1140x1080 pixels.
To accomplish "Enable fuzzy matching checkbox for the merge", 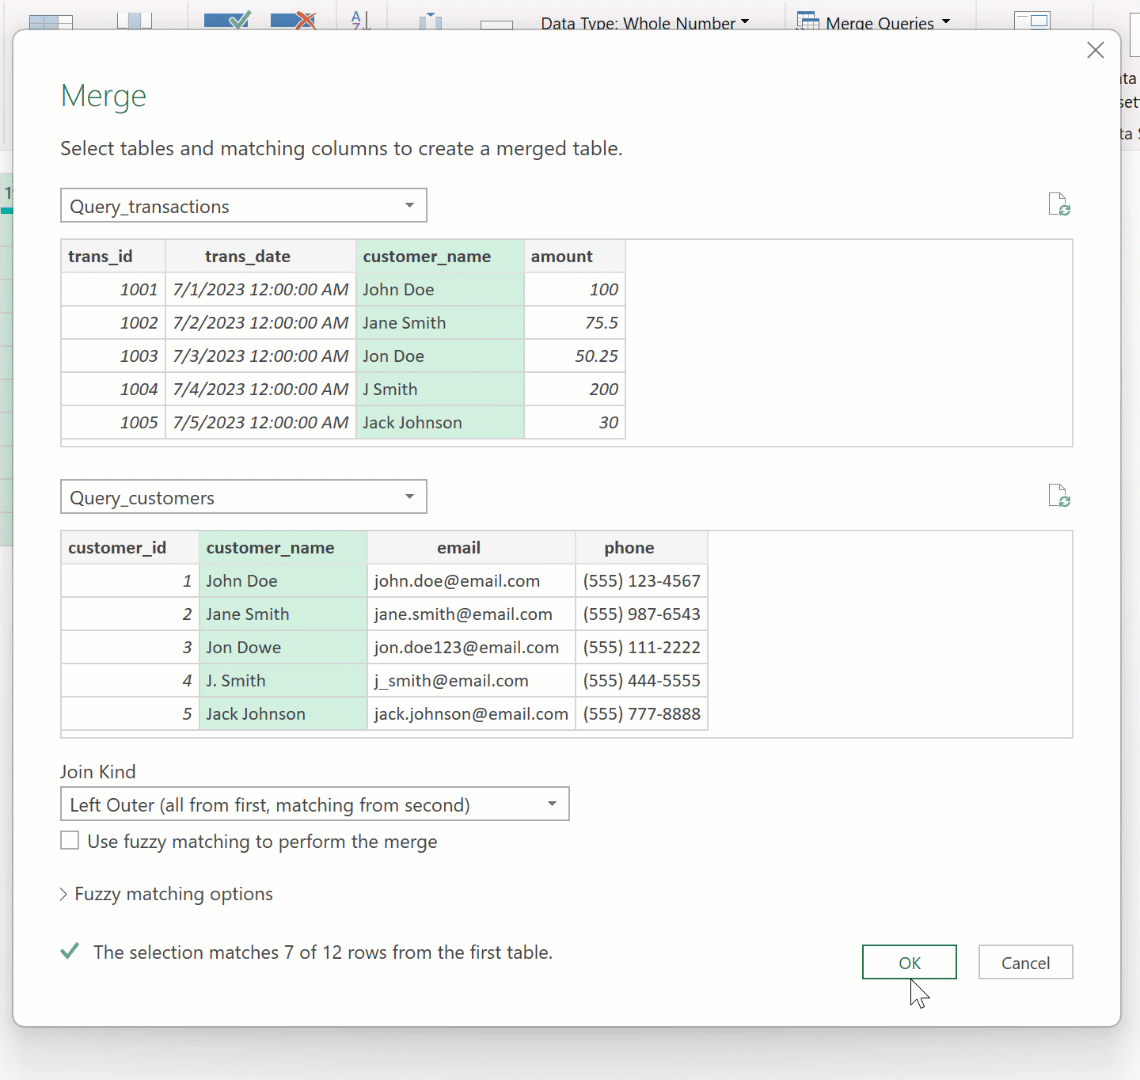I will point(70,841).
